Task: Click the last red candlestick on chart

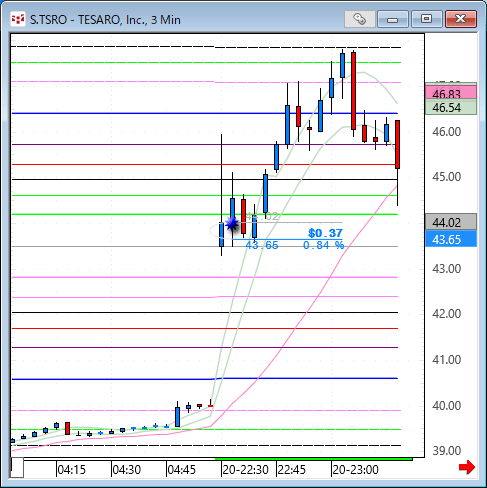Action: coord(397,144)
